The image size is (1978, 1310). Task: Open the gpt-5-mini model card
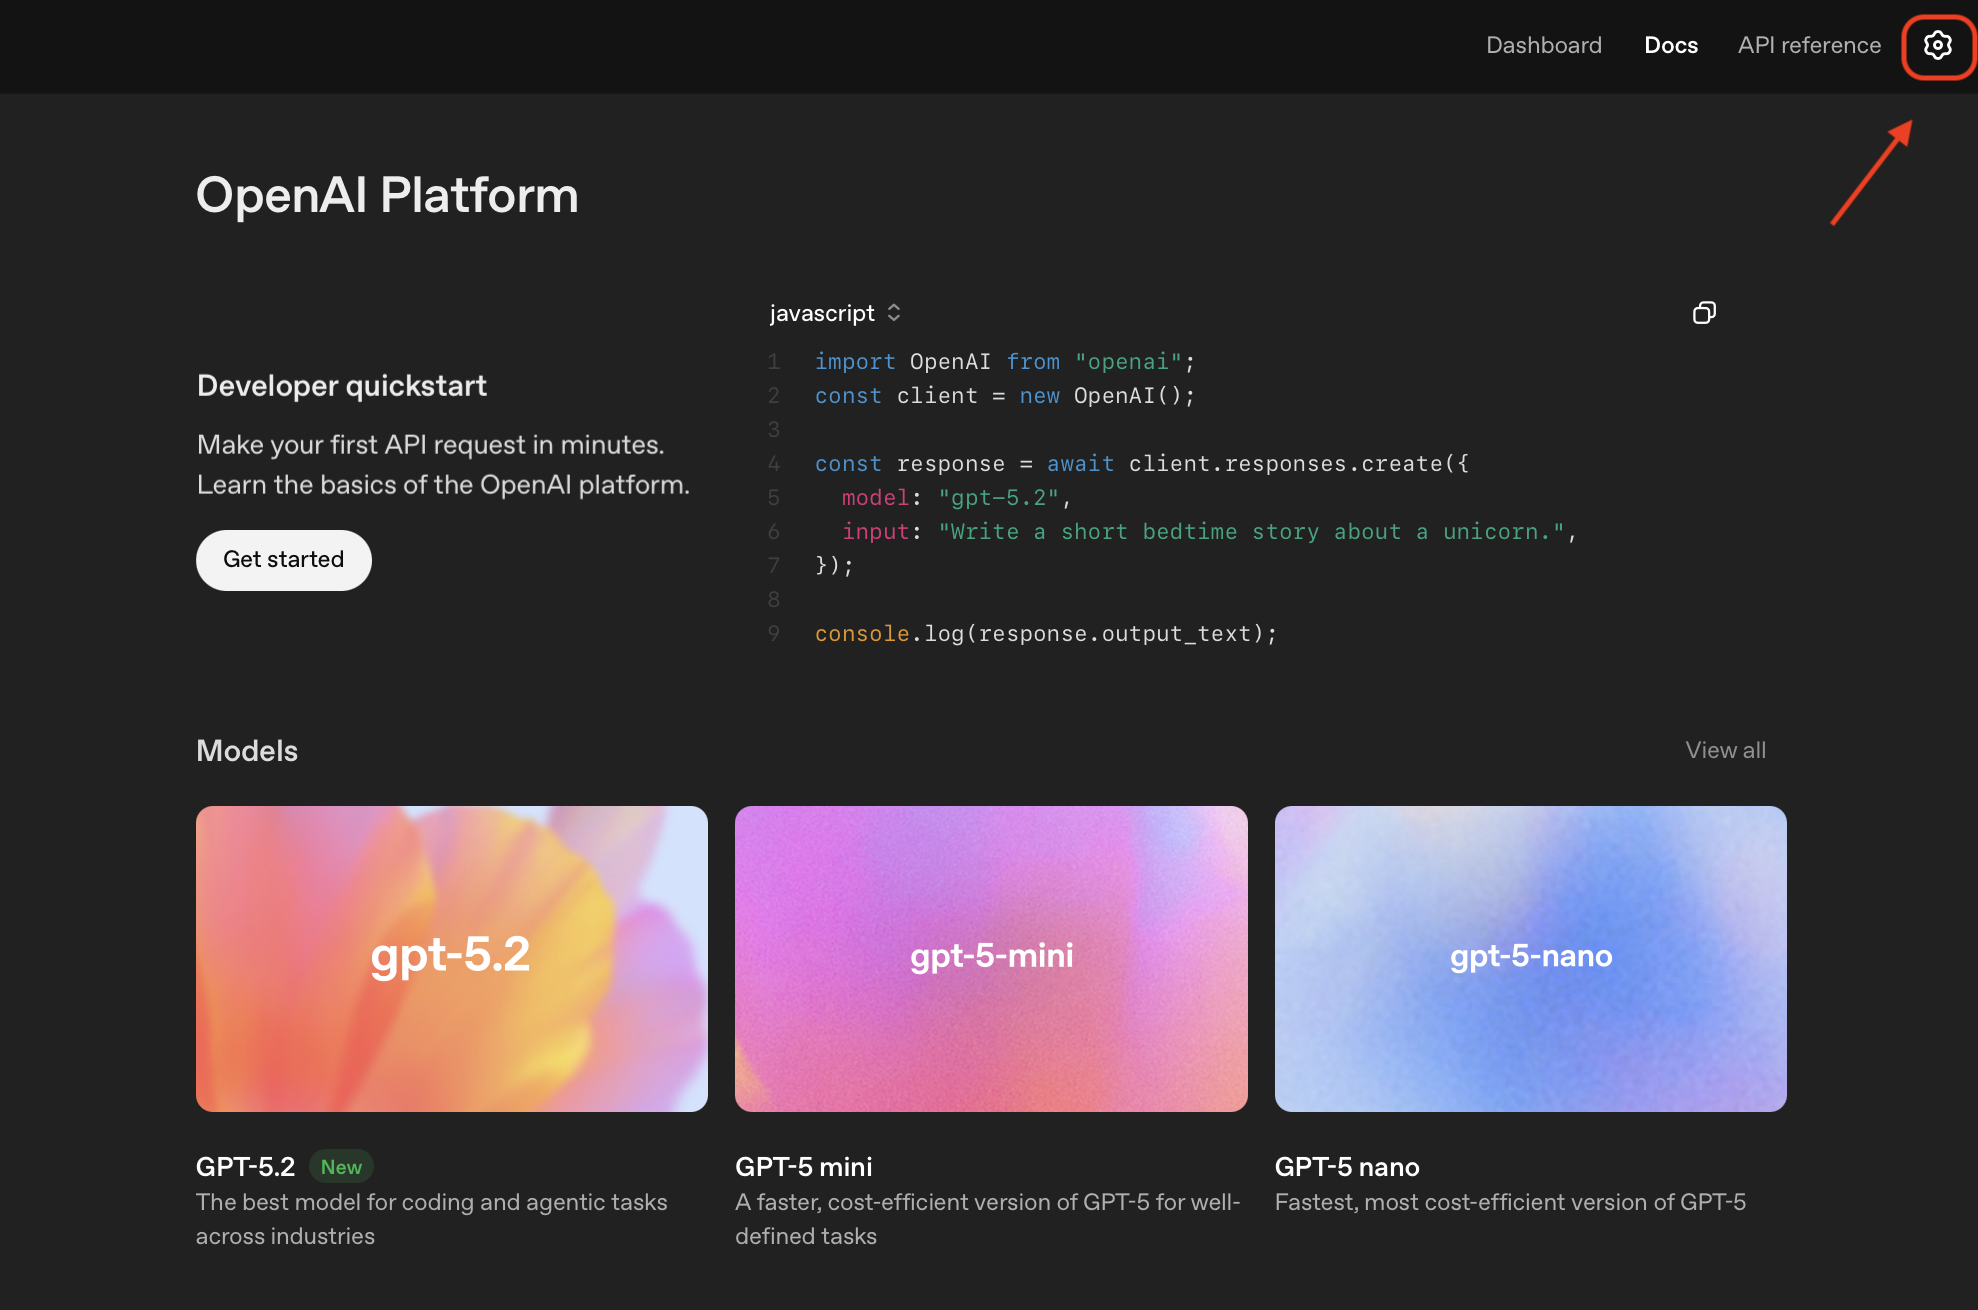click(991, 958)
